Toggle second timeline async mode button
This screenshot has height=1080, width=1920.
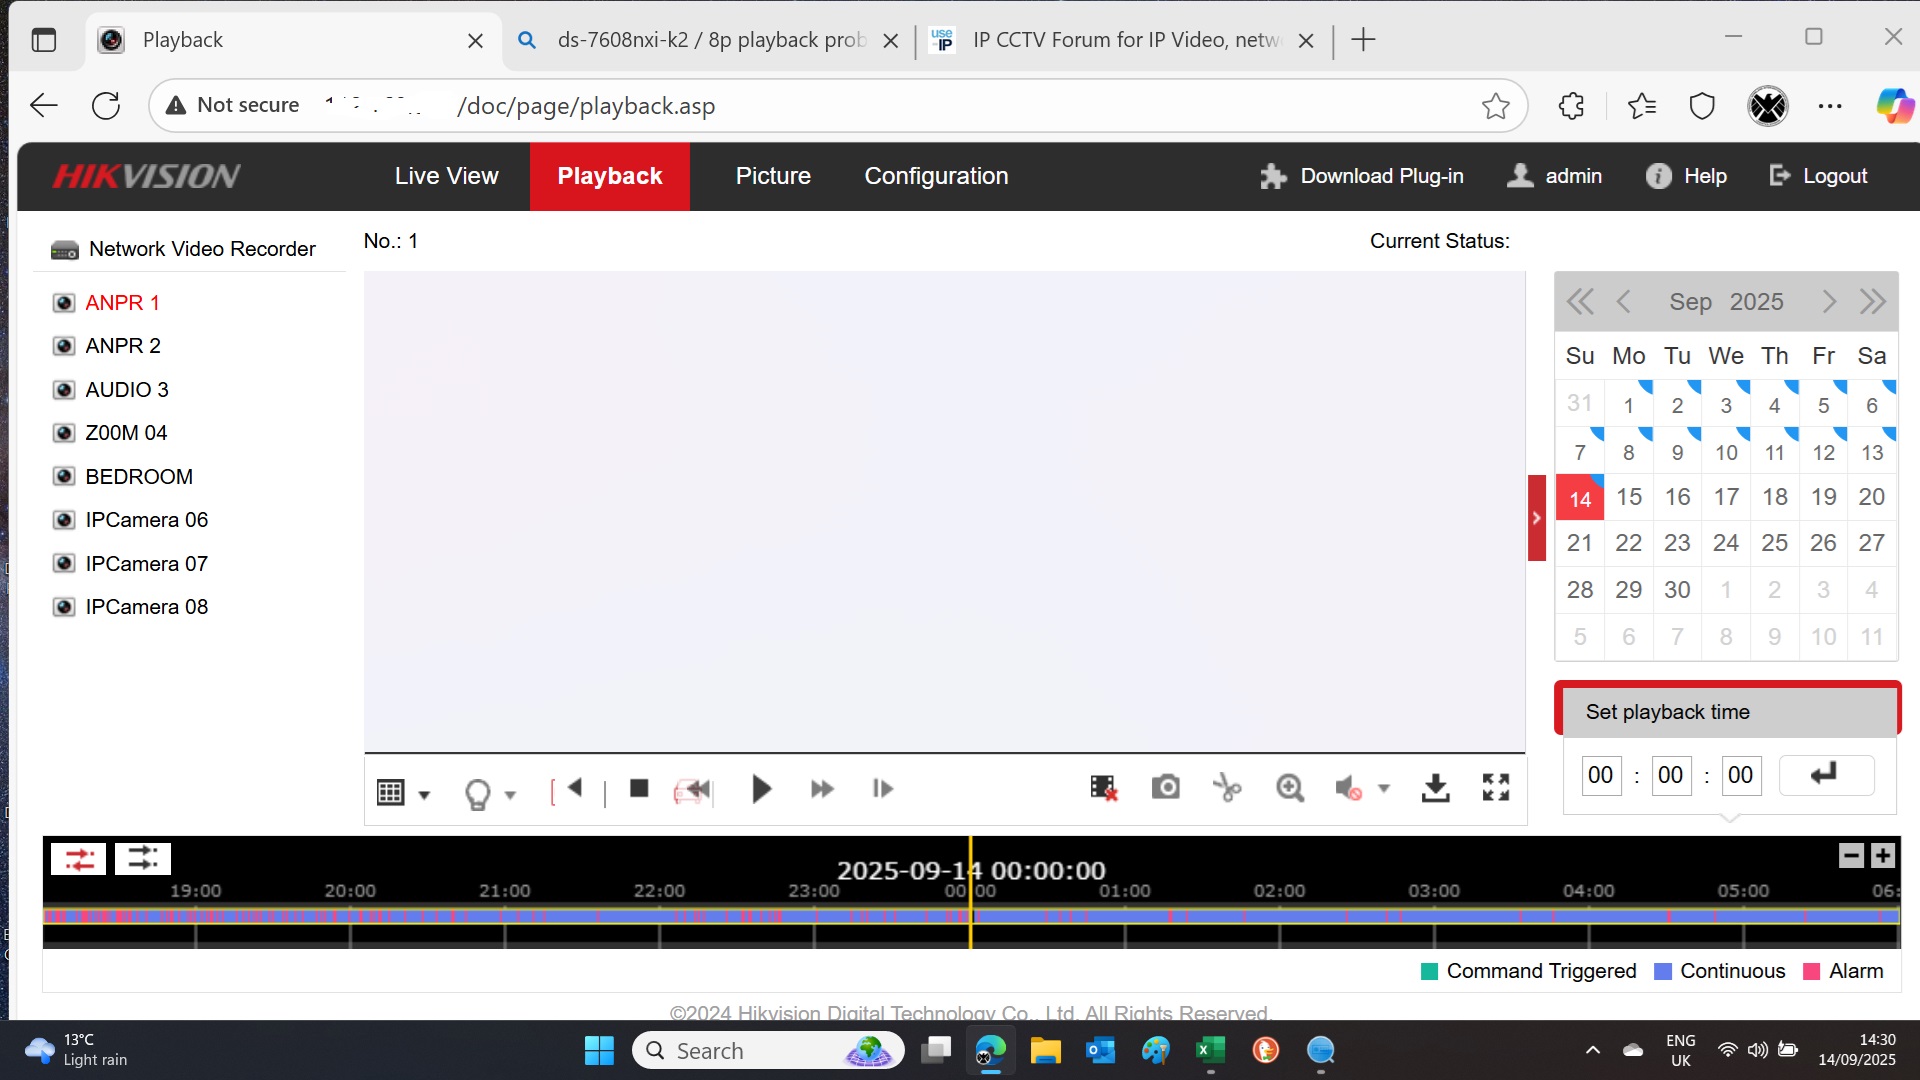coord(142,858)
